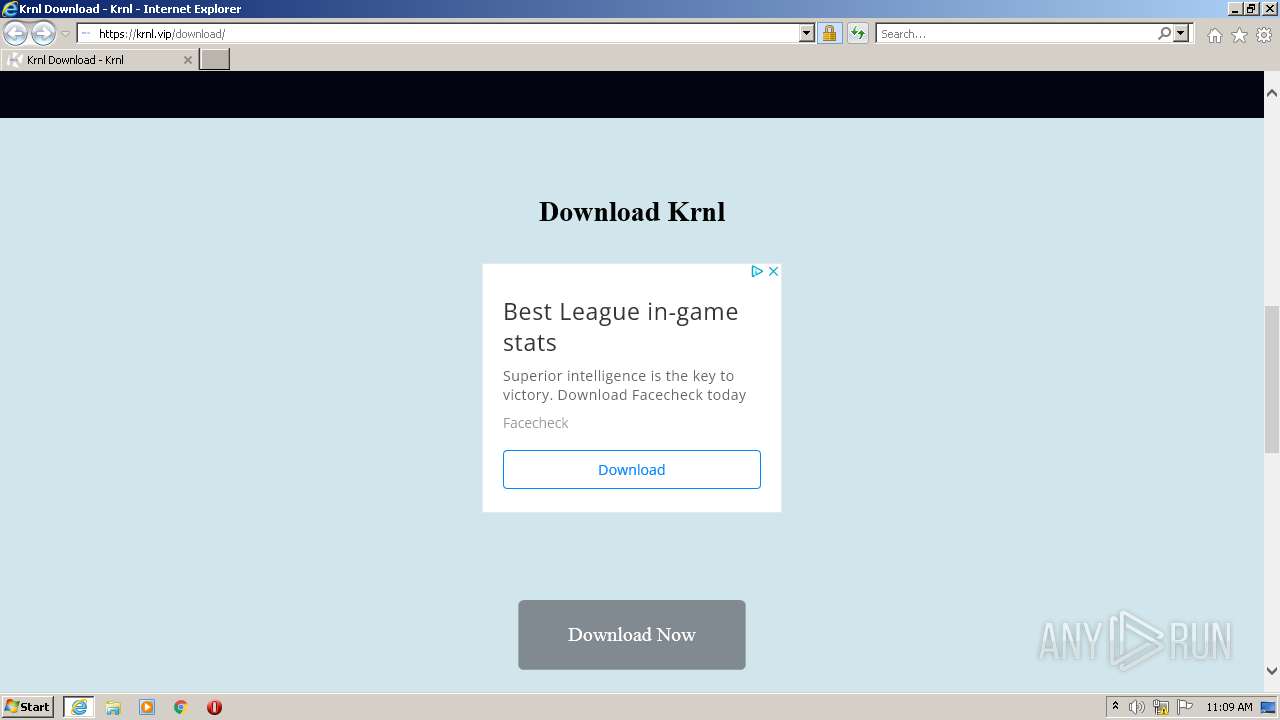
Task: Show hidden system tray icons
Action: click(1116, 707)
